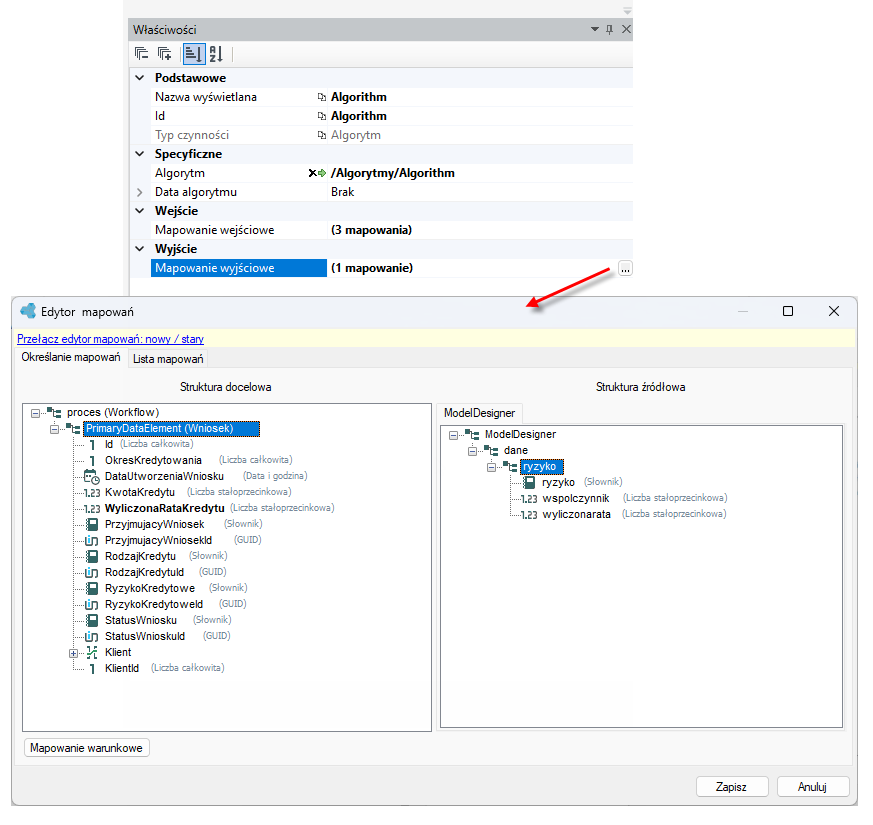Viewport: 873px width, 825px height.
Task: Click the GUID icon beside PrzyjmujacyWniosekId
Action: 92,541
